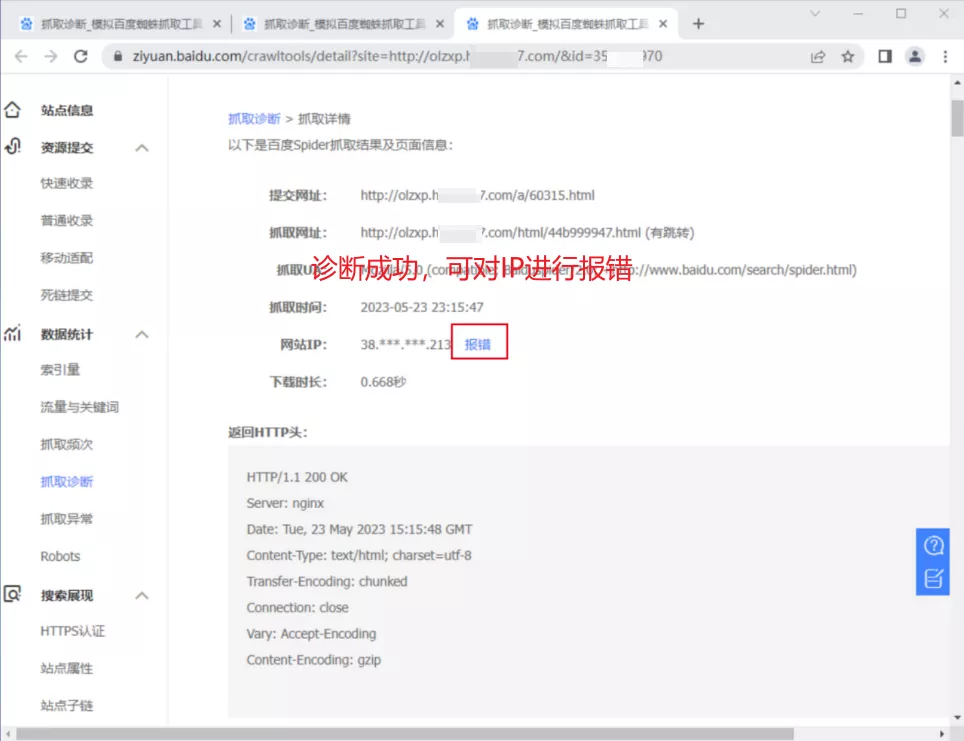964x741 pixels.
Task: Select 抓取频次 in the sidebar
Action: [x=66, y=445]
